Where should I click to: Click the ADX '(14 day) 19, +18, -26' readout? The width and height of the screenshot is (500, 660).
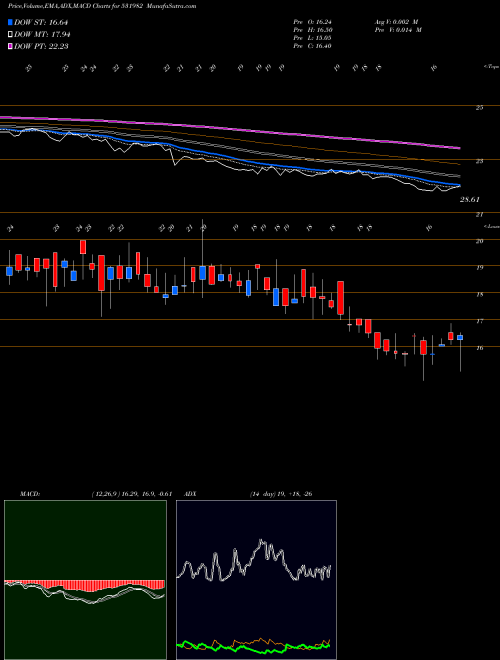(x=281, y=494)
